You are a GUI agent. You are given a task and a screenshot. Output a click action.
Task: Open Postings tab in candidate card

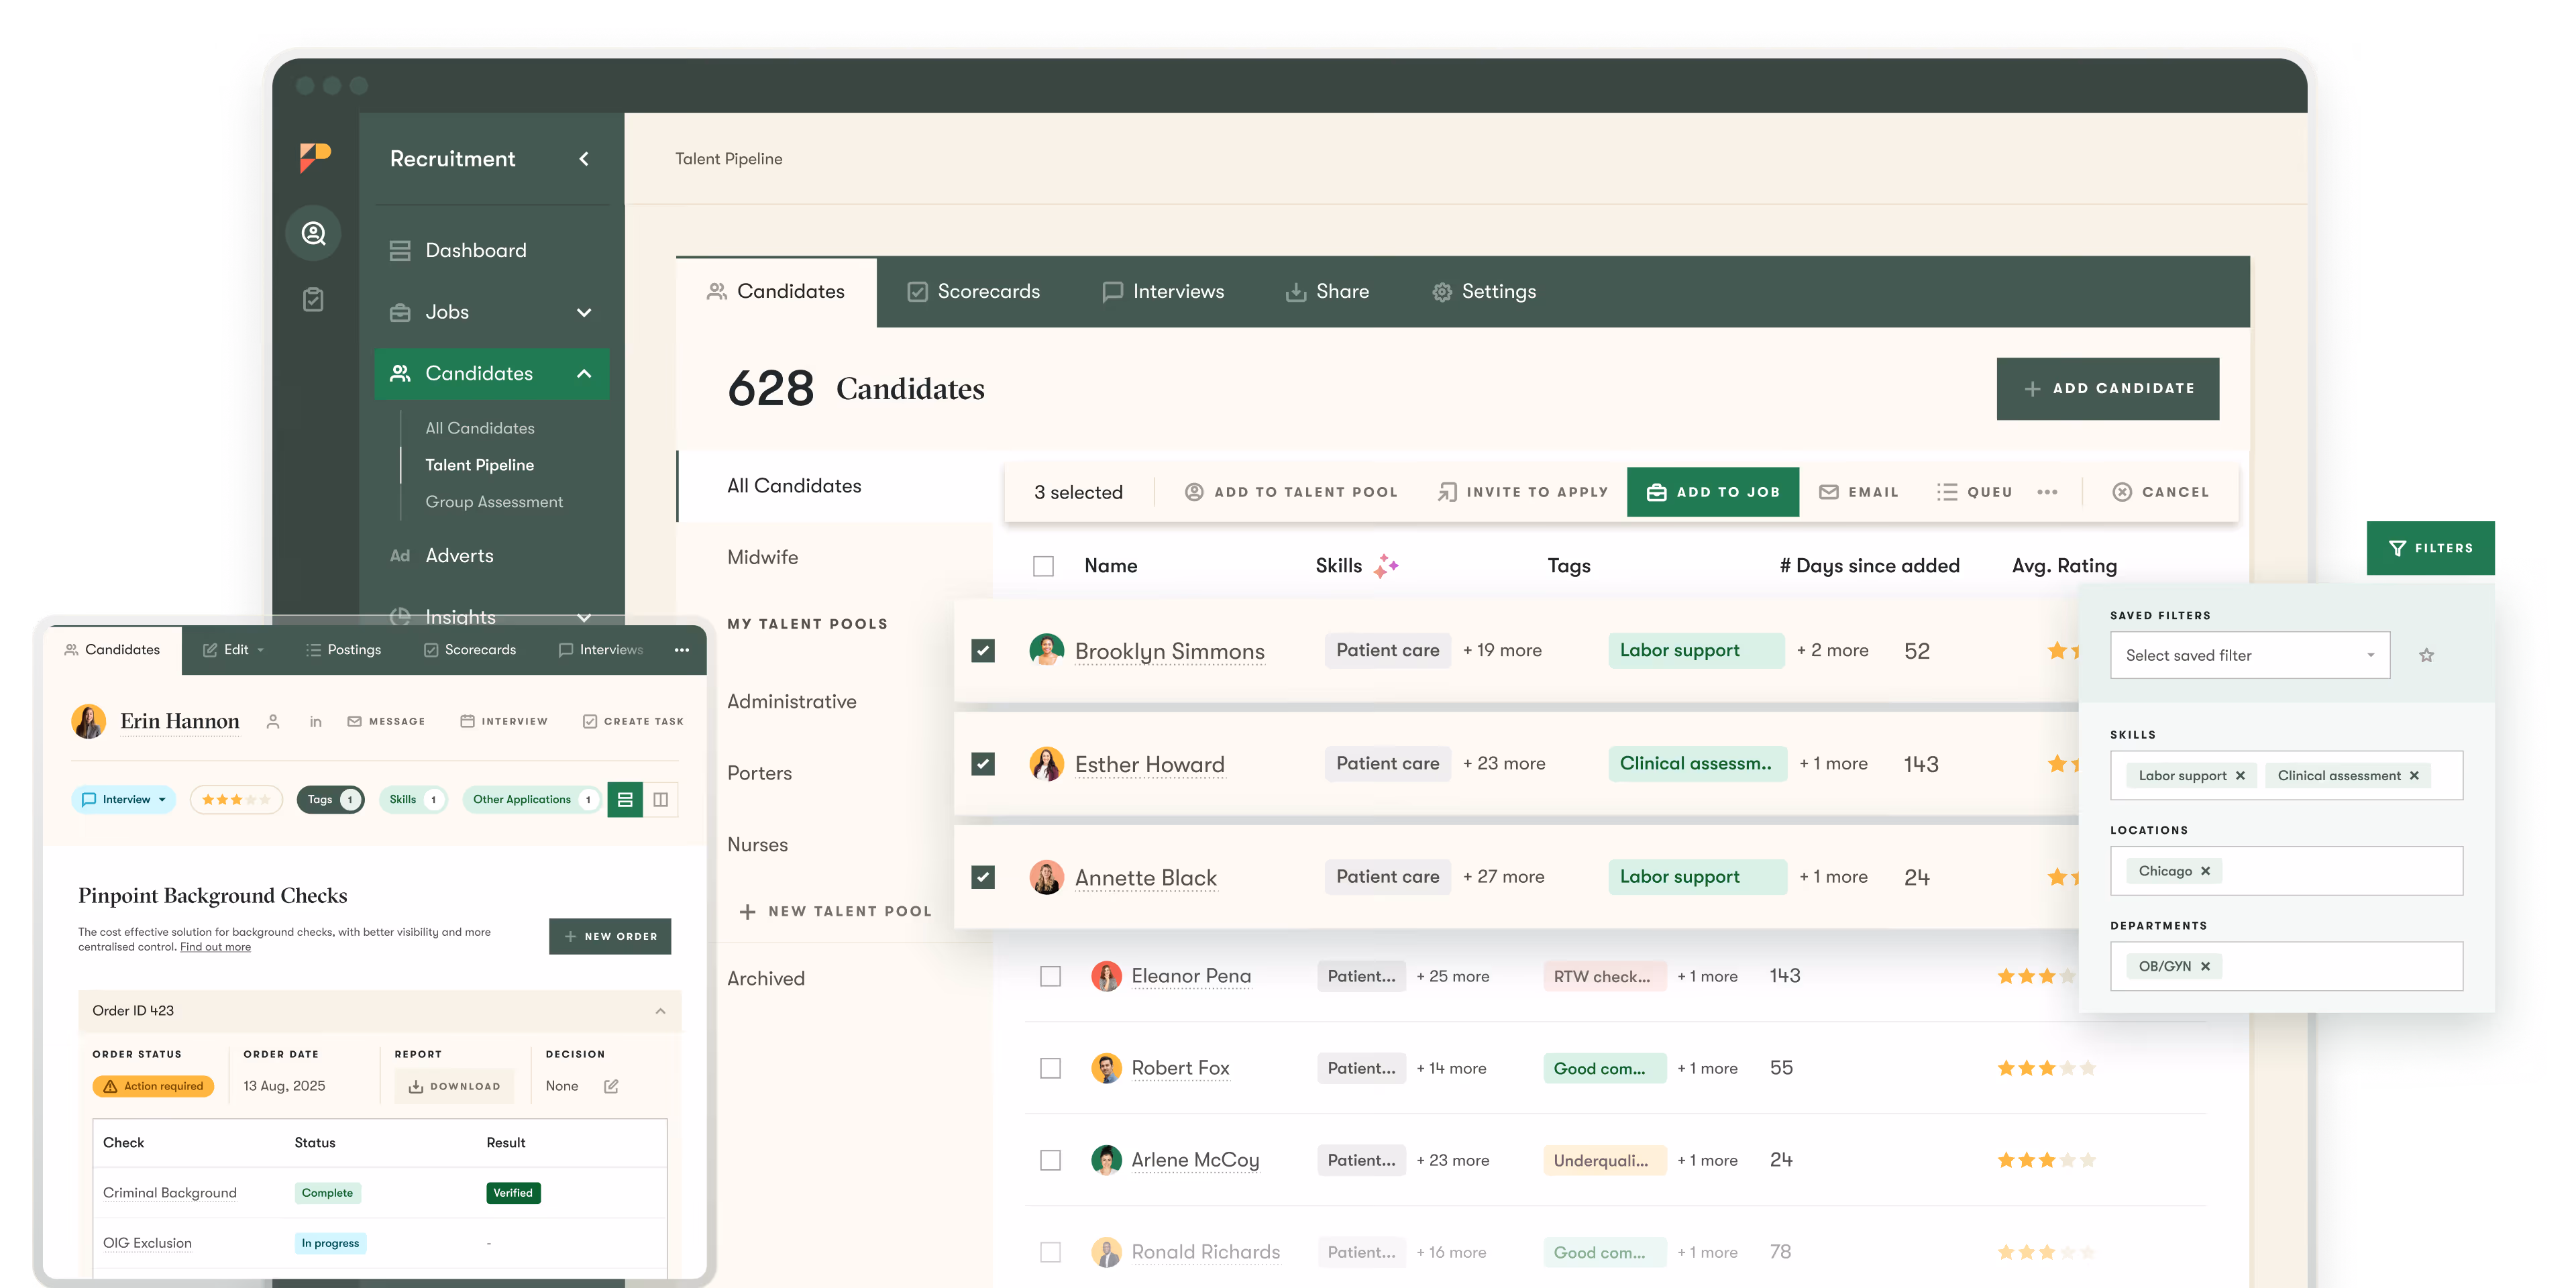pos(343,650)
